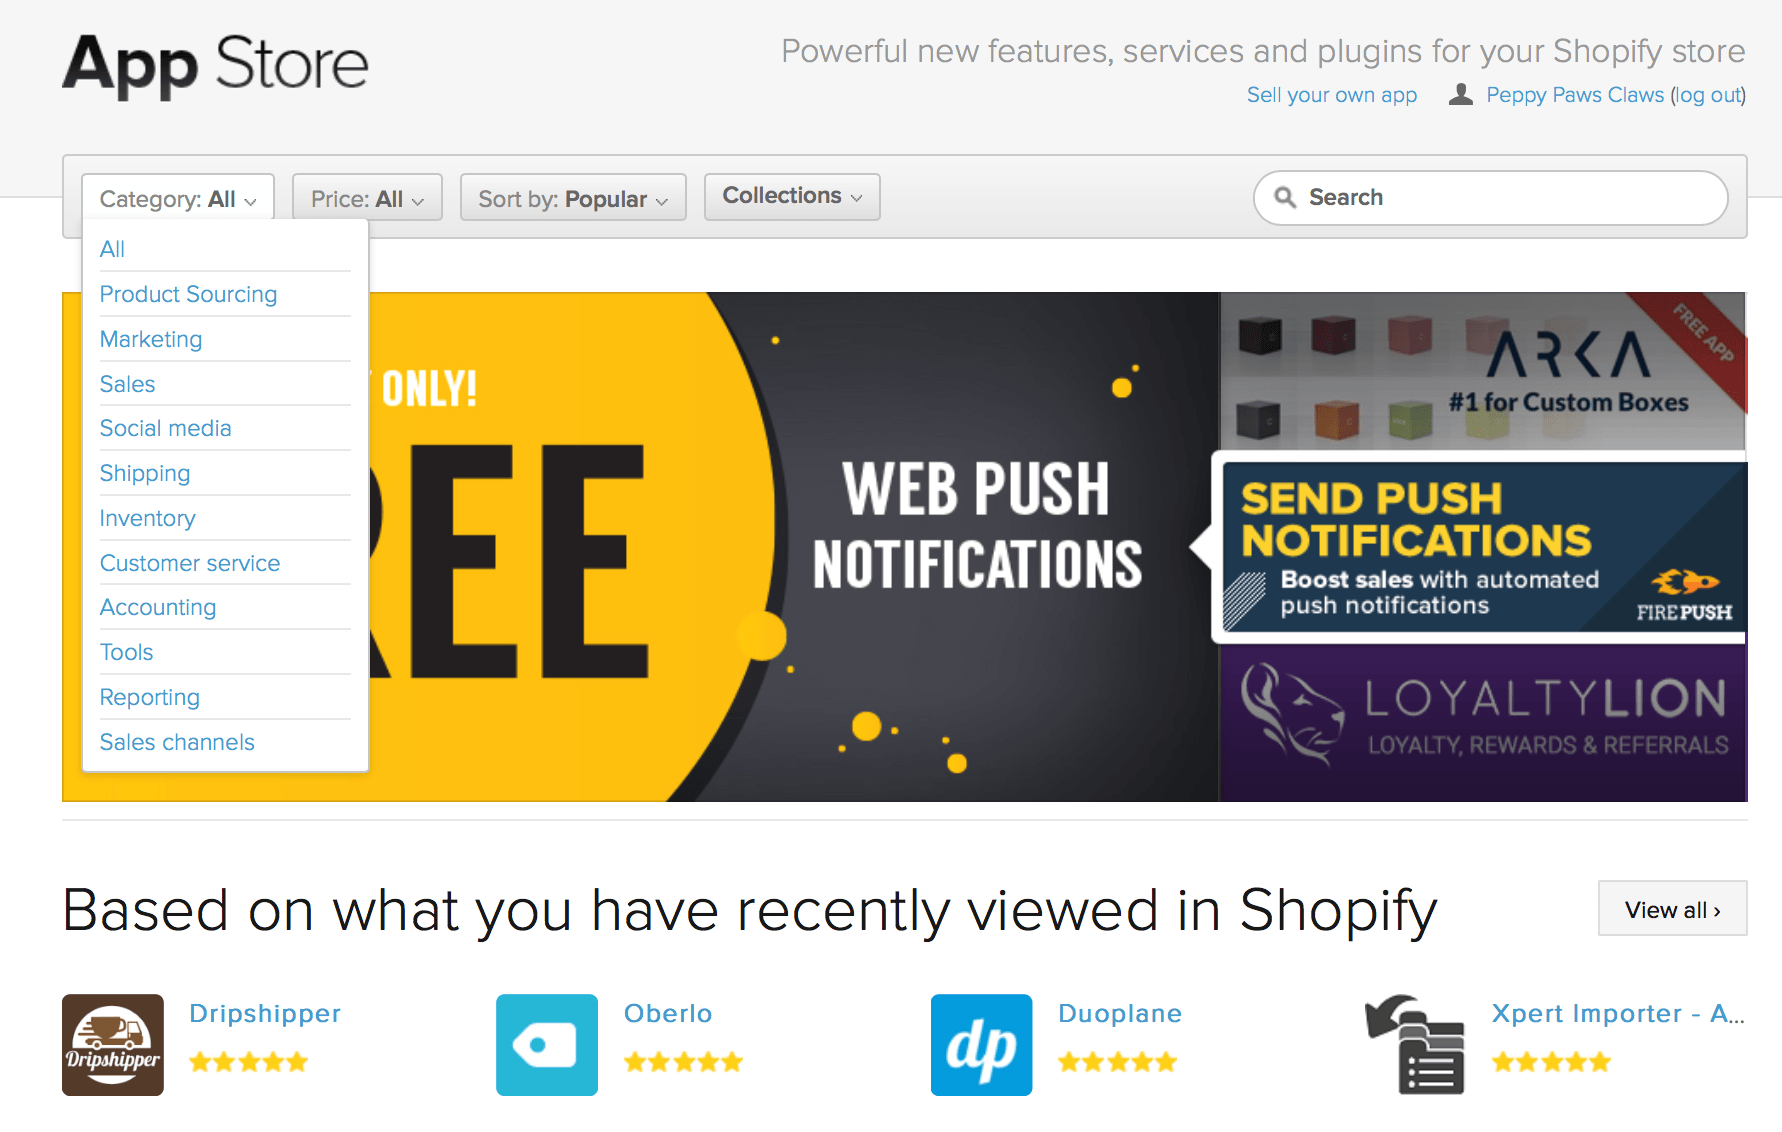This screenshot has width=1782, height=1132.
Task: Collapse the Category: All dropdown
Action: point(178,198)
